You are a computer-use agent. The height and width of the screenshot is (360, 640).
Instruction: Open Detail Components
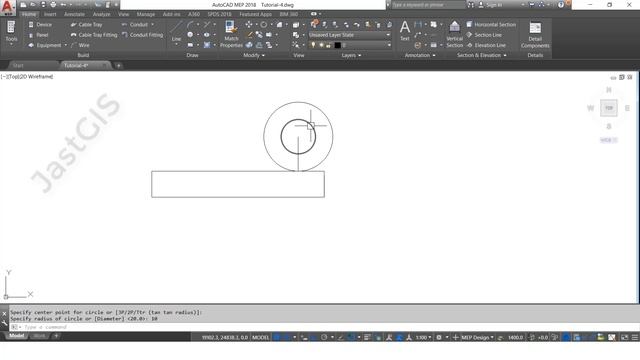(x=535, y=34)
